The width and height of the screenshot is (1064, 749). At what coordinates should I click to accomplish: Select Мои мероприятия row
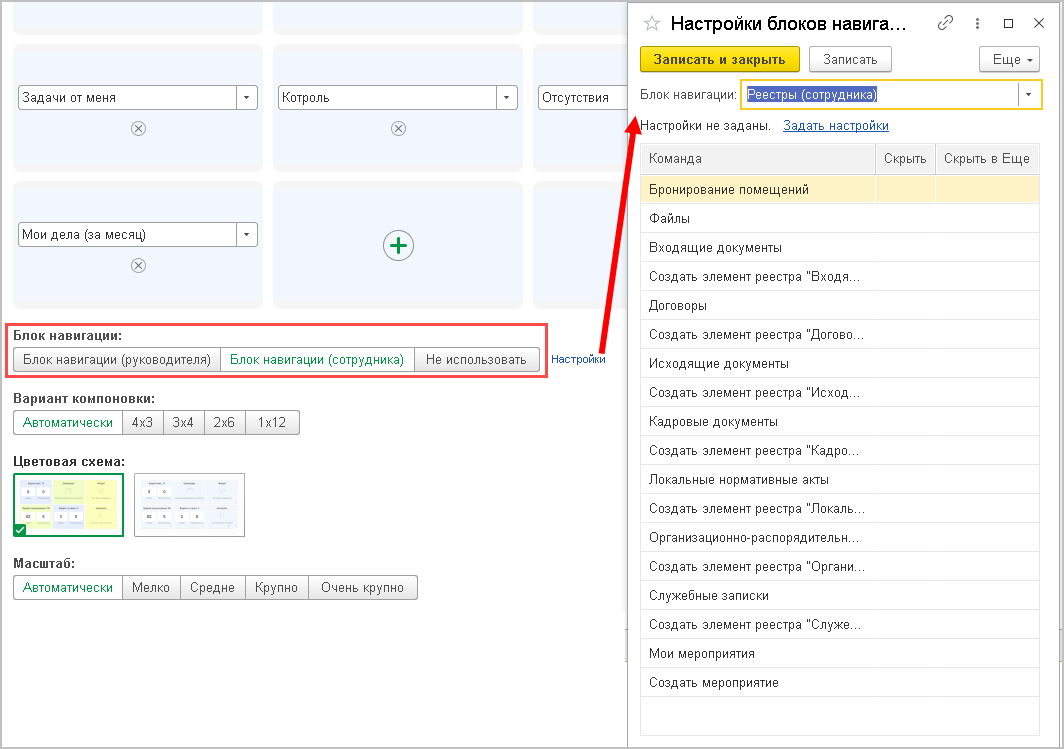click(x=840, y=654)
